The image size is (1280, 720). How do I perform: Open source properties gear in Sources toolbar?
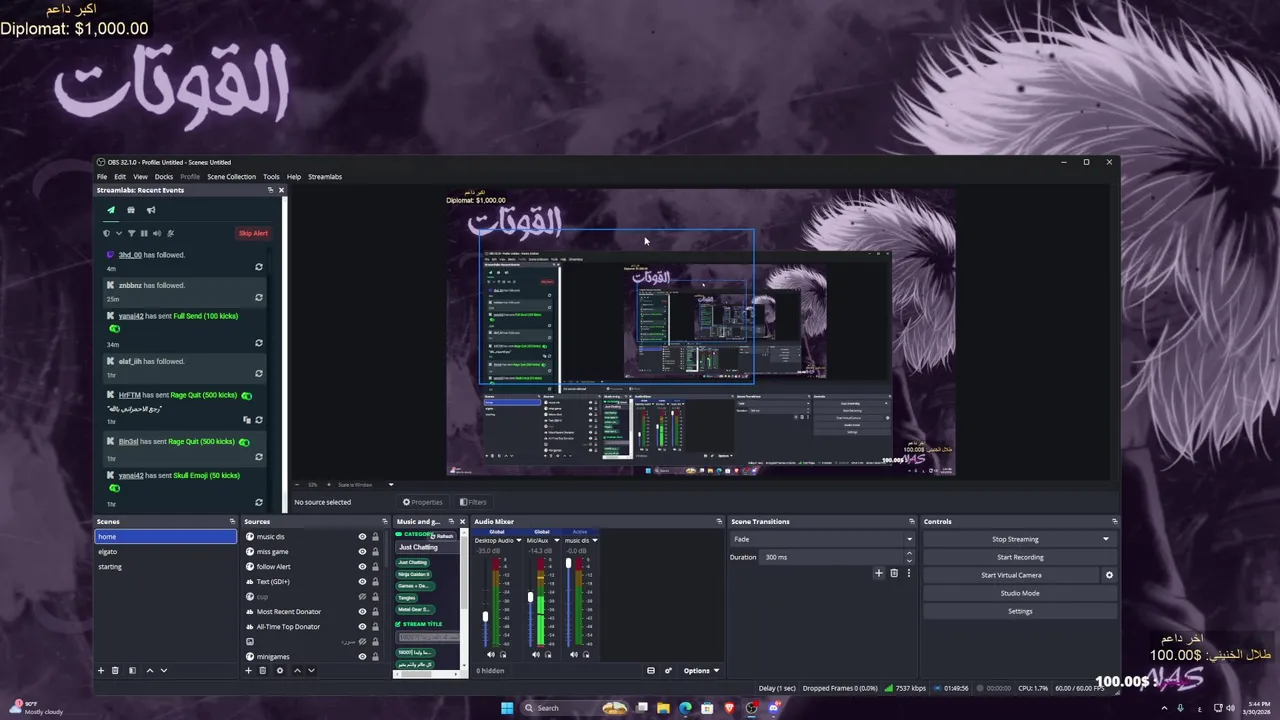(x=279, y=670)
